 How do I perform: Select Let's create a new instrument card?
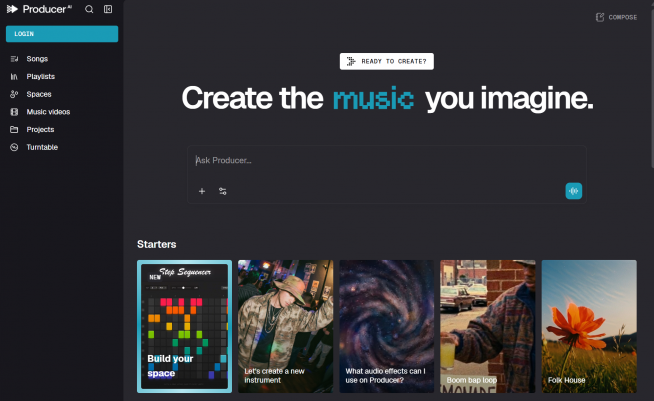coord(285,326)
